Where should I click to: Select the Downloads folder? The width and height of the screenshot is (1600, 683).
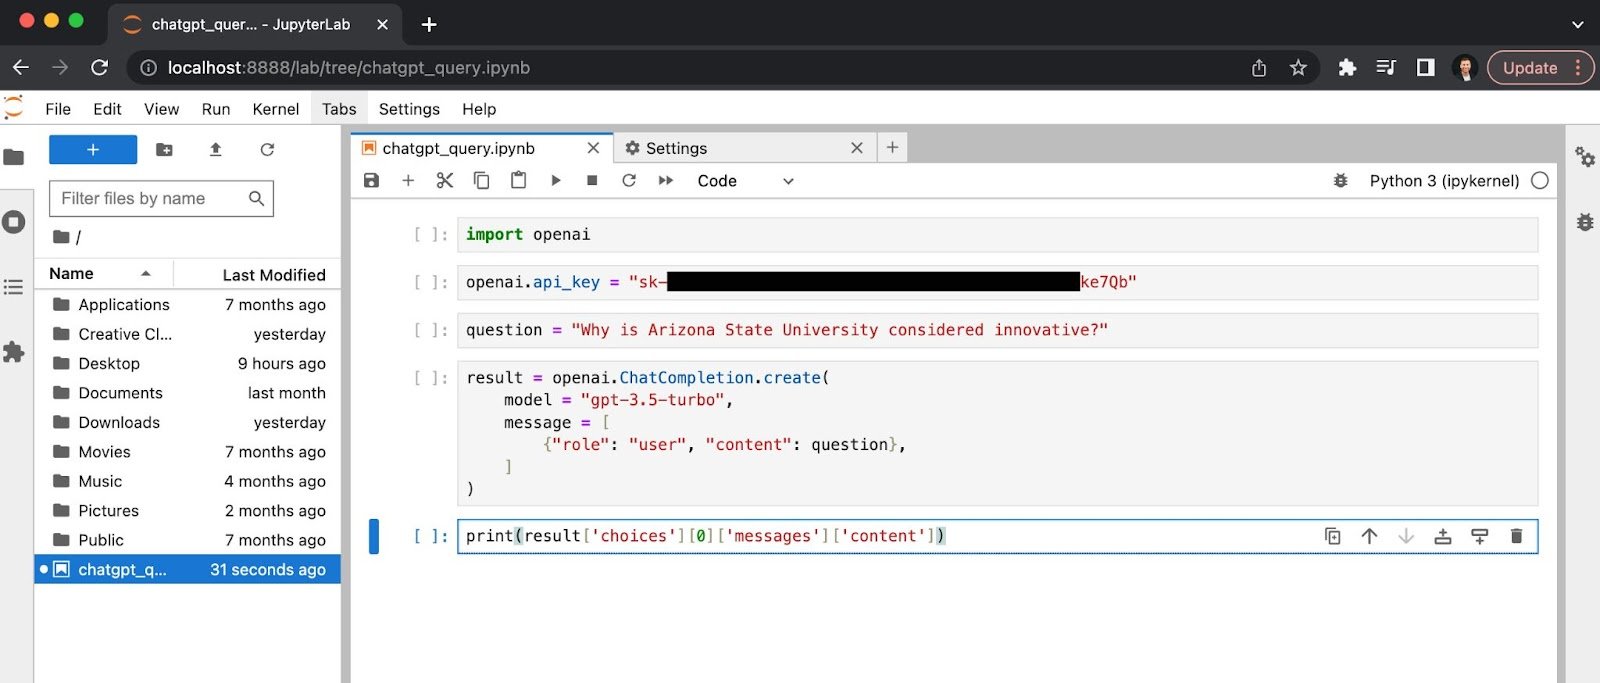[x=188, y=422]
